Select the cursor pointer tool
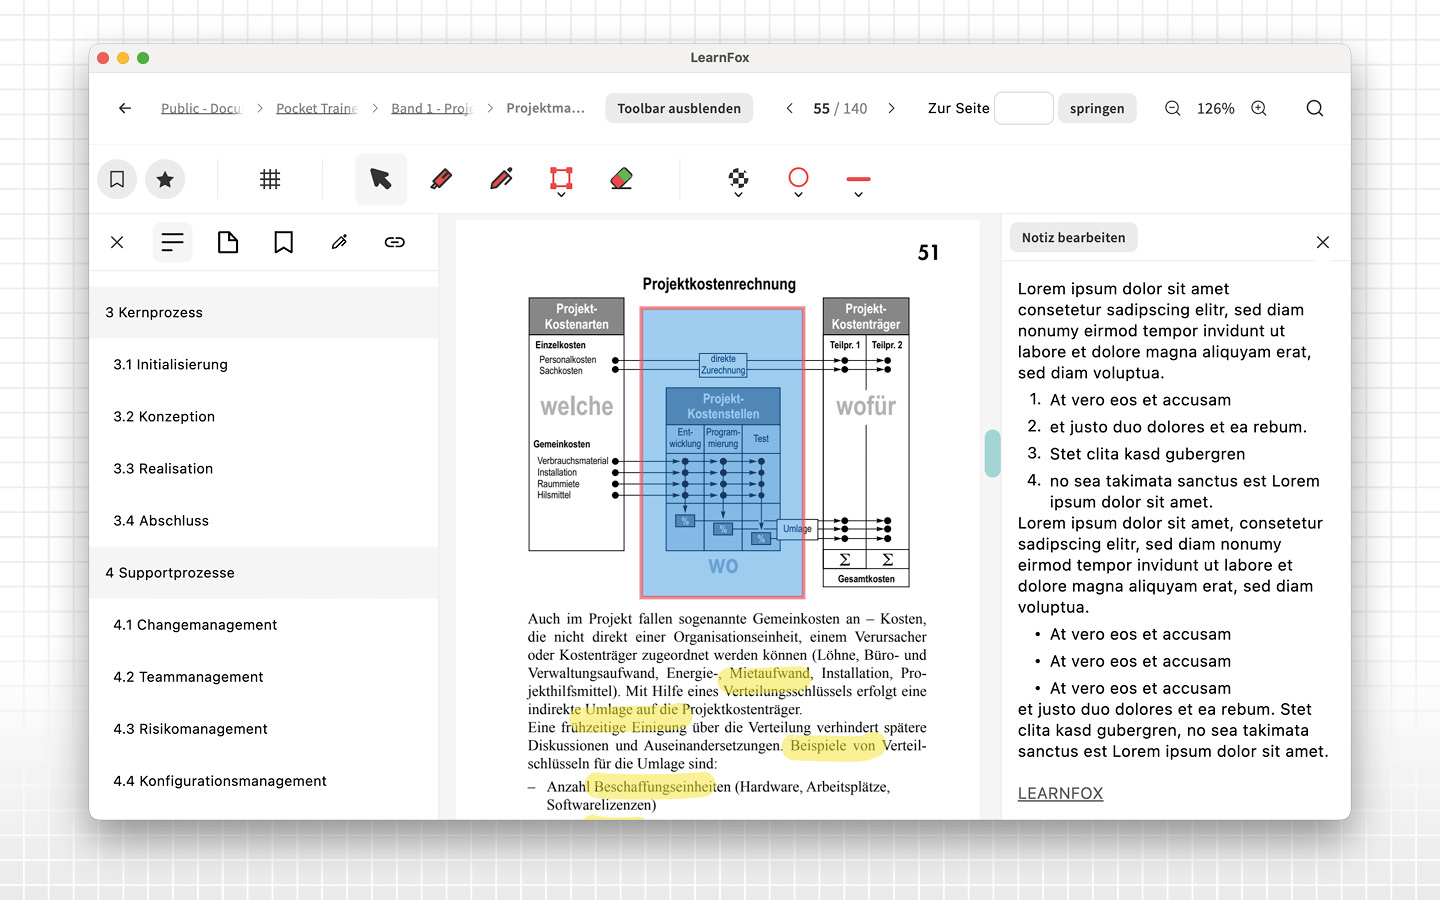Image resolution: width=1440 pixels, height=900 pixels. point(381,179)
